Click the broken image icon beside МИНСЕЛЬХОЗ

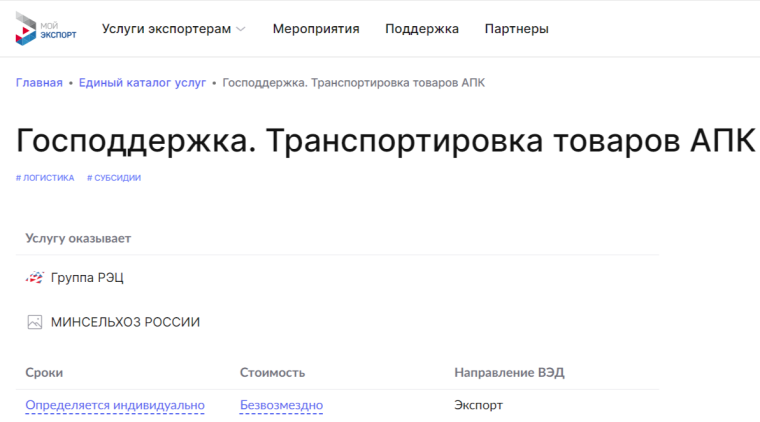34,322
